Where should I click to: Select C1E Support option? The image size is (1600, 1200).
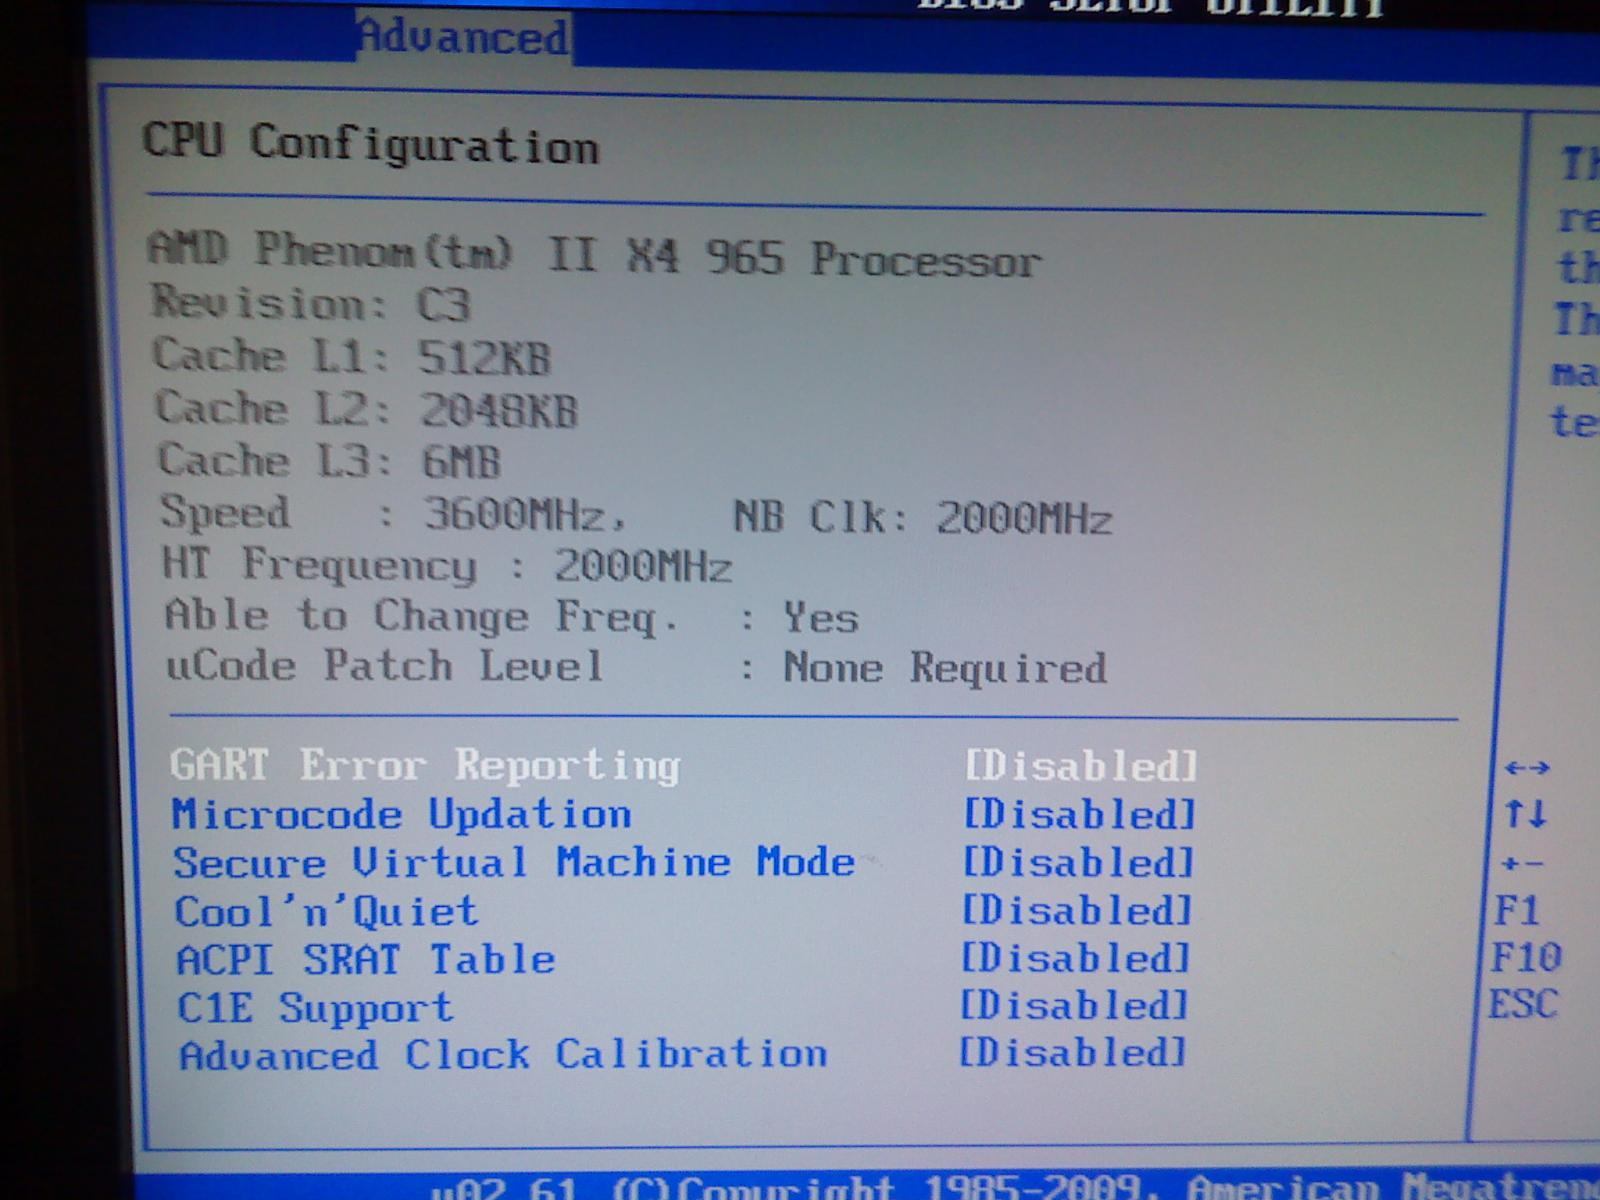315,1007
